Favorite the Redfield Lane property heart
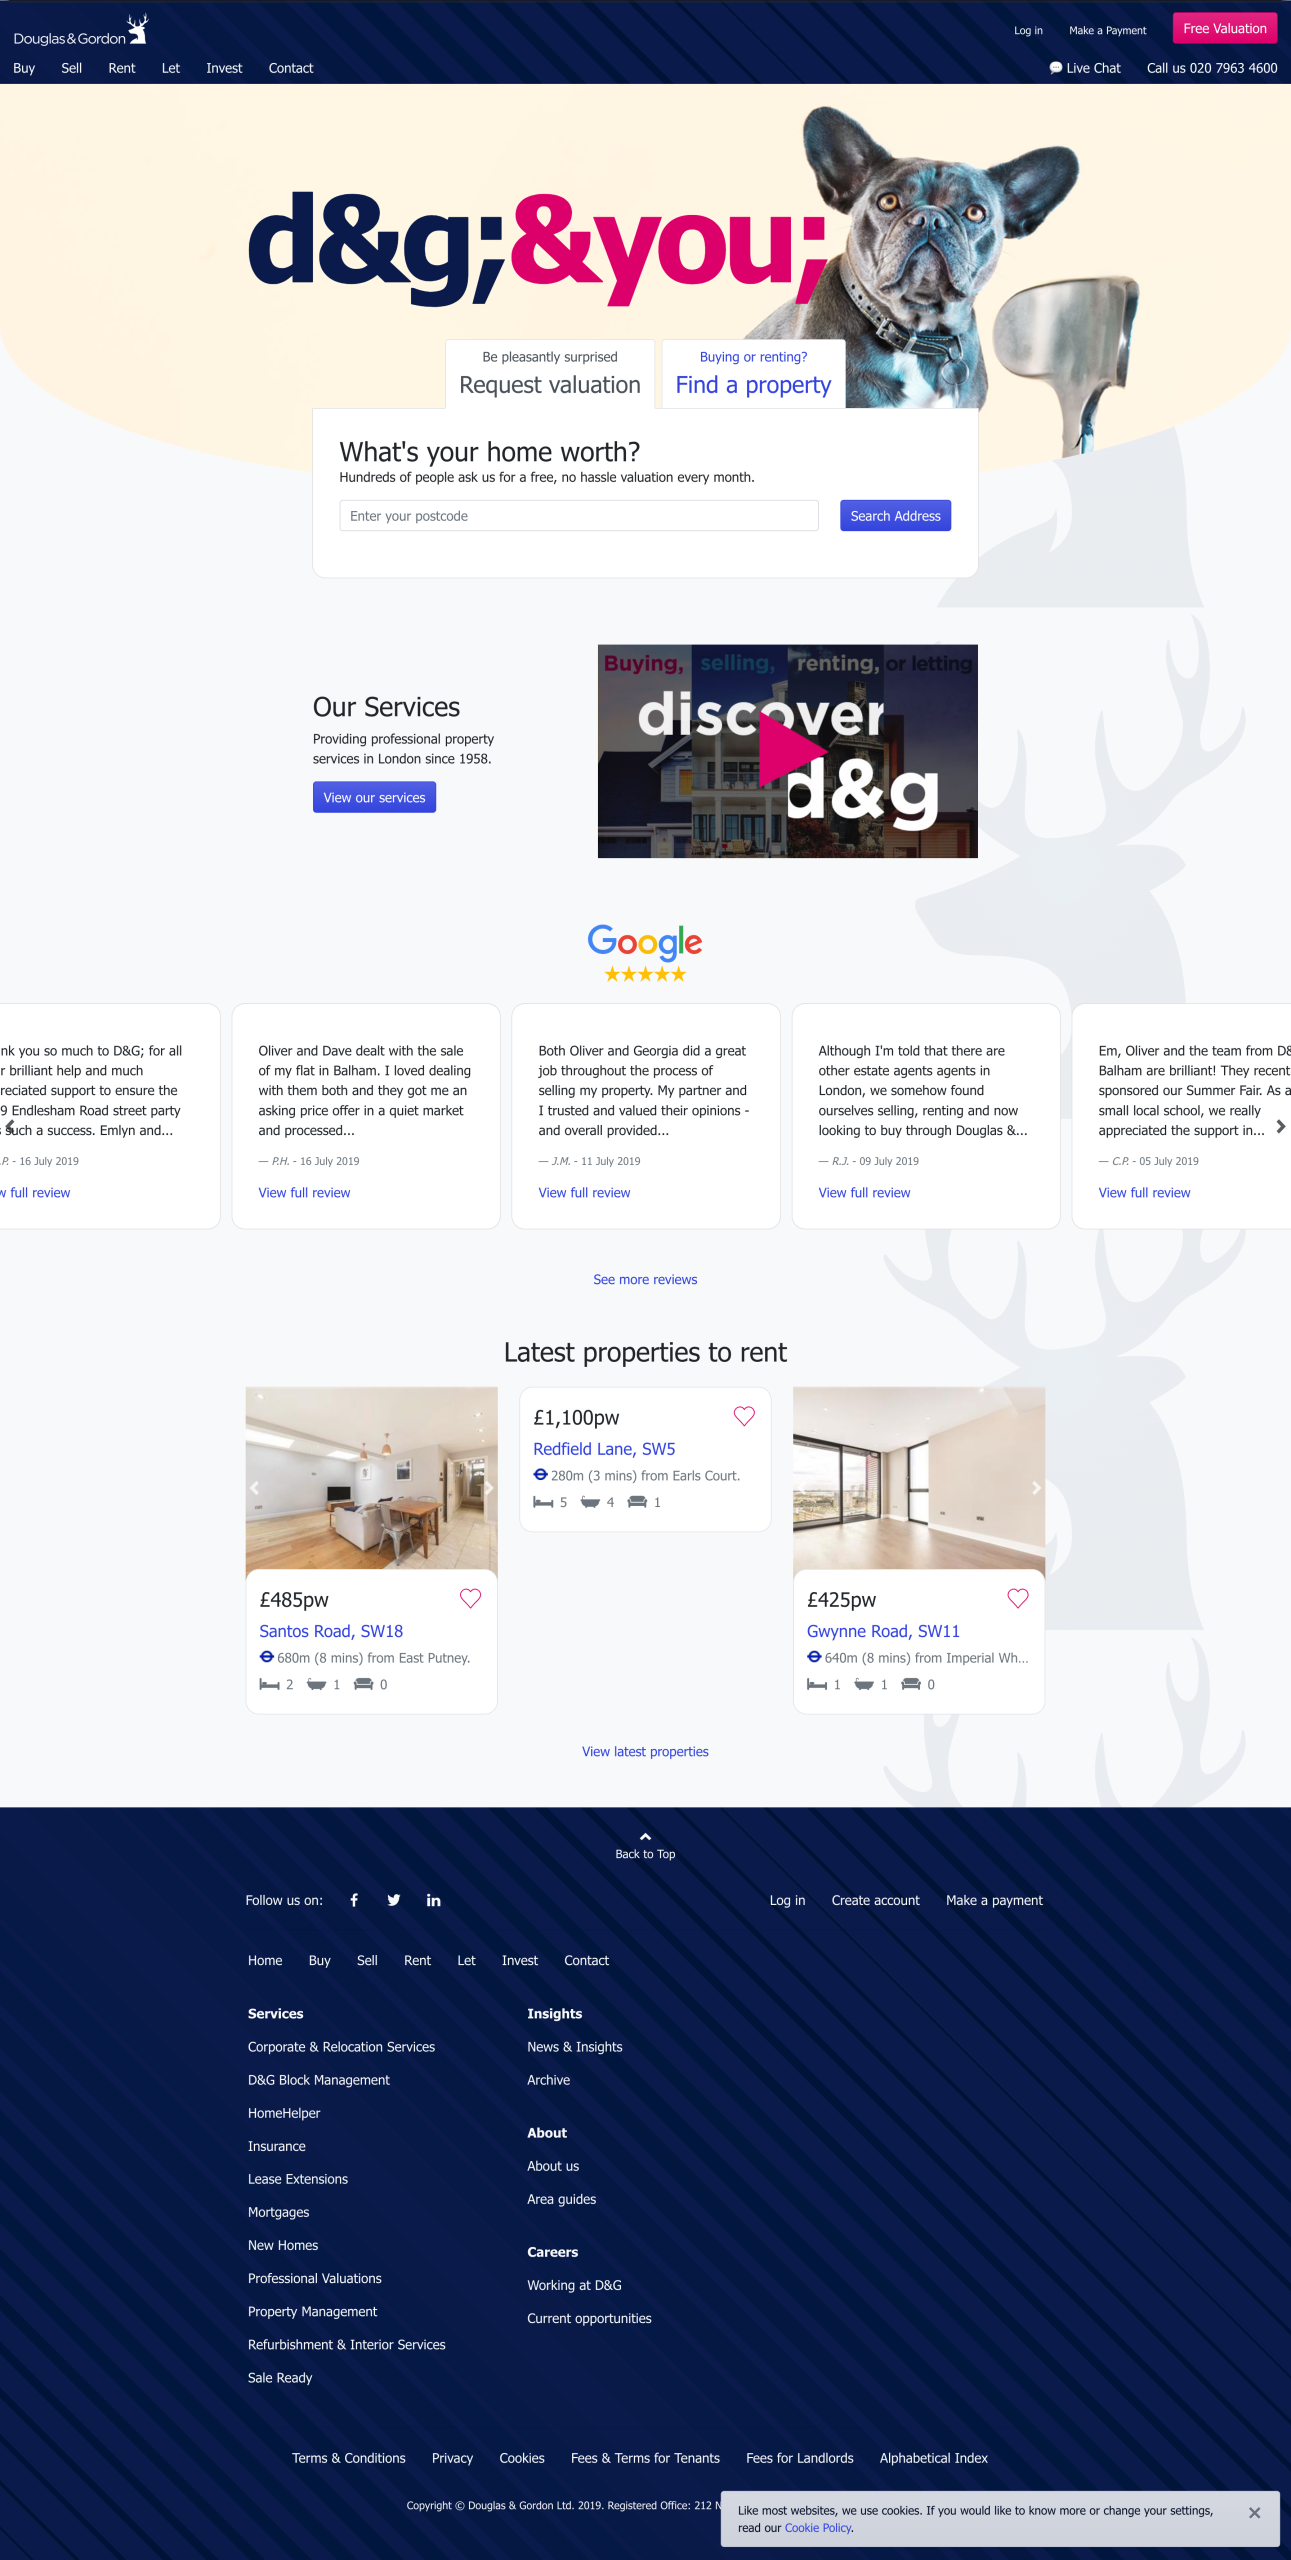This screenshot has width=1291, height=2560. tap(744, 1416)
